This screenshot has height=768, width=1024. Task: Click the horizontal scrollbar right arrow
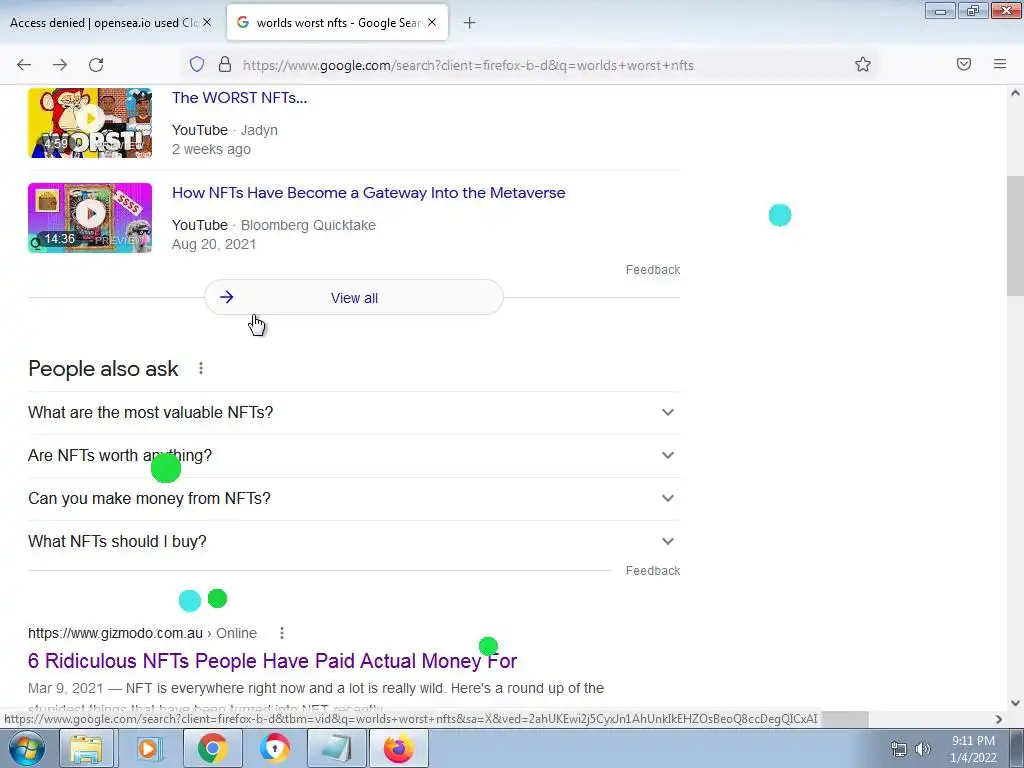point(999,719)
